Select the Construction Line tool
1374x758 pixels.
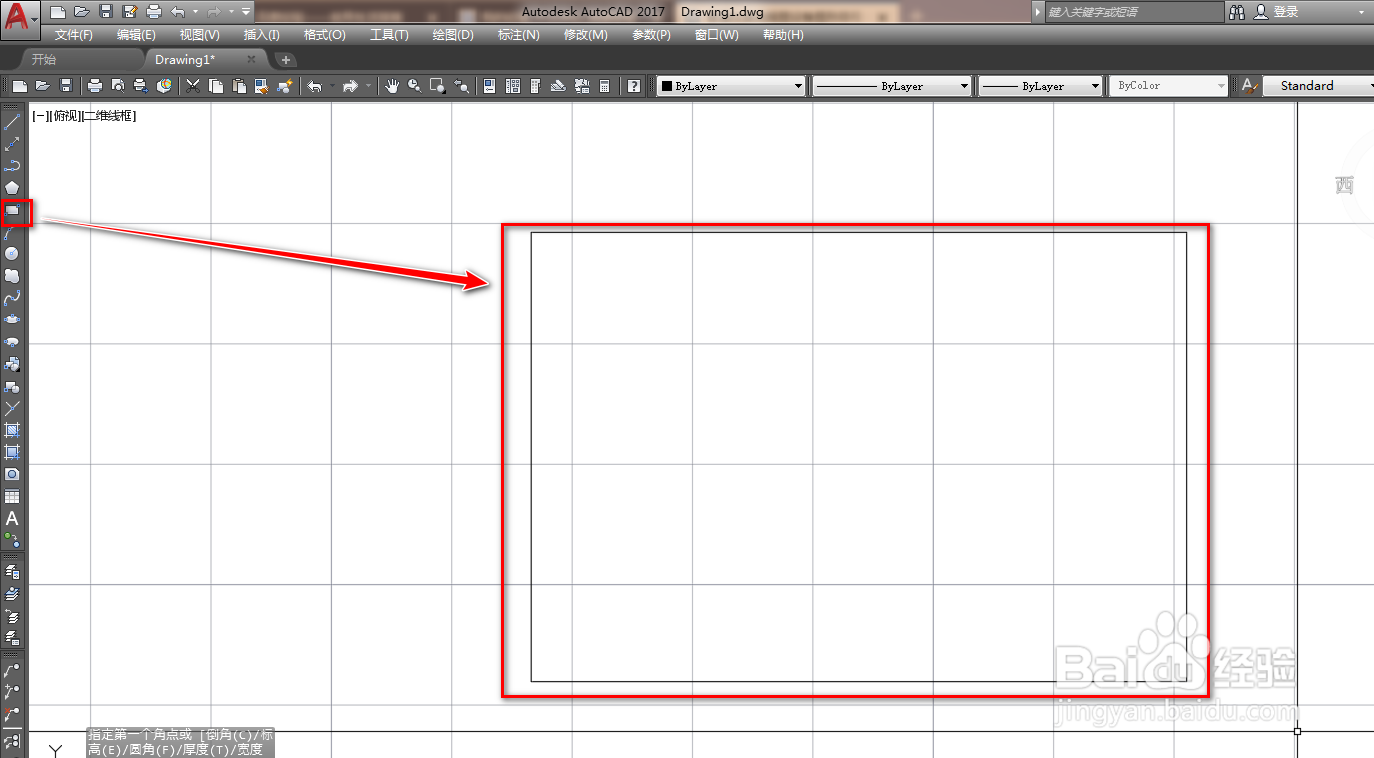pyautogui.click(x=12, y=144)
